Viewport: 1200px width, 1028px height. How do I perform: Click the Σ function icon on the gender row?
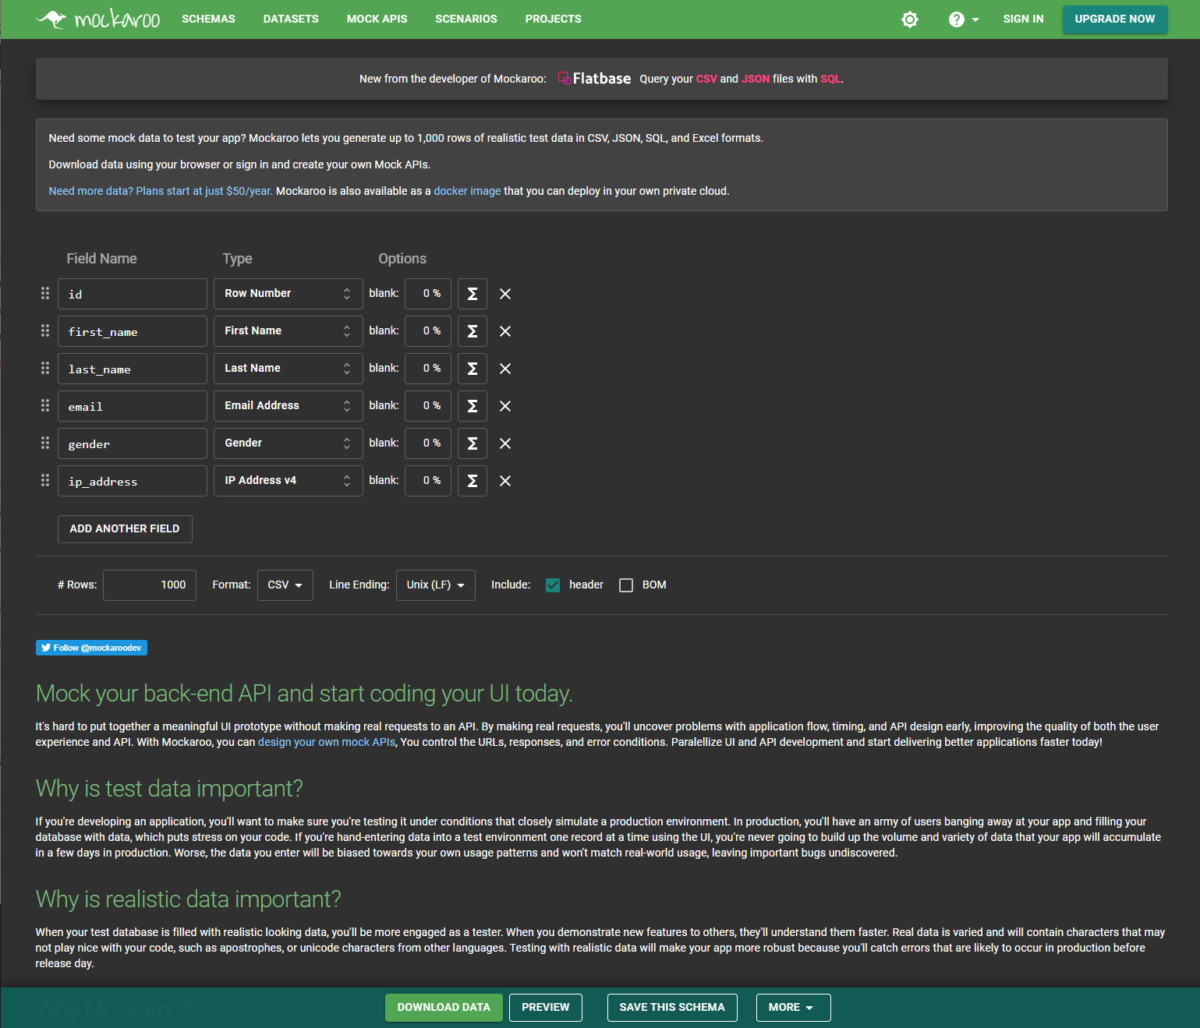coord(472,443)
